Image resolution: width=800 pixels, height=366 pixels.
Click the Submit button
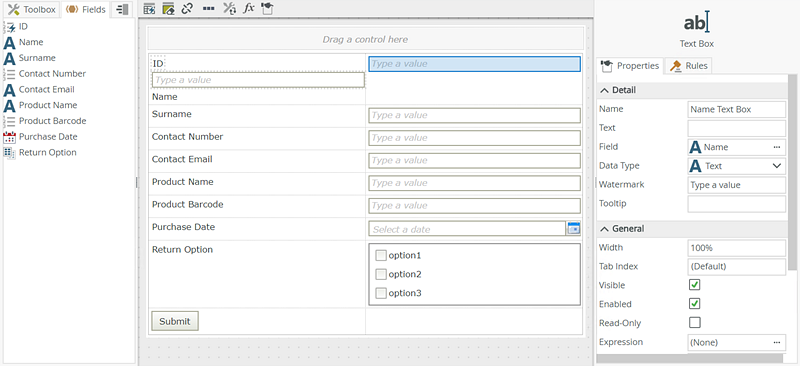click(x=174, y=321)
